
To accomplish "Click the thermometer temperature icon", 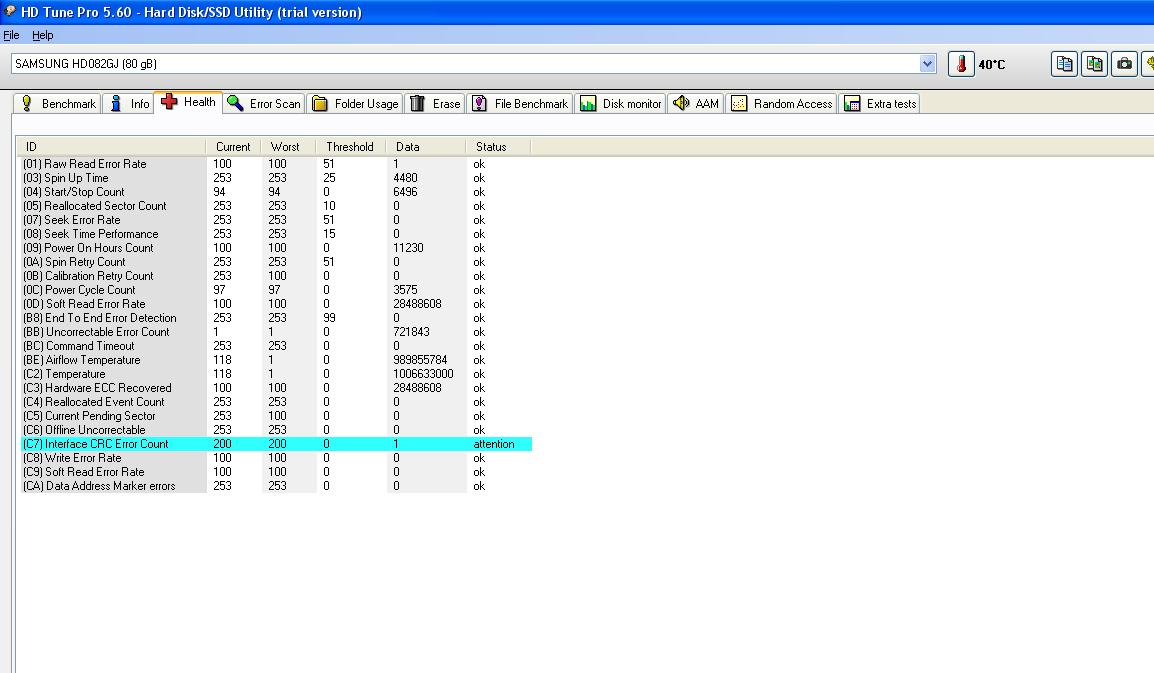I will (961, 64).
